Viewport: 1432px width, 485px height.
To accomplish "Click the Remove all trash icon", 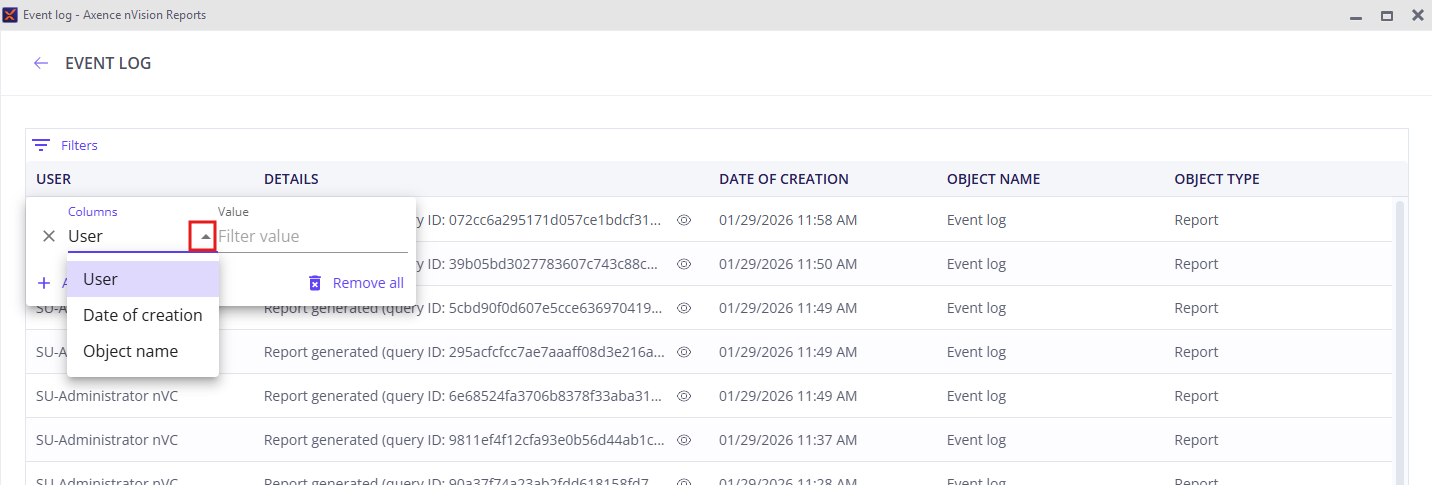I will (x=315, y=283).
